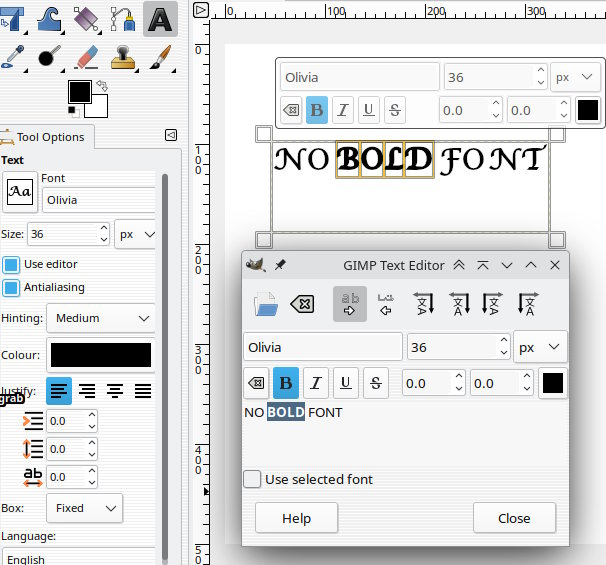Select the Eraser tool
This screenshot has height=565, width=606.
tap(87, 57)
